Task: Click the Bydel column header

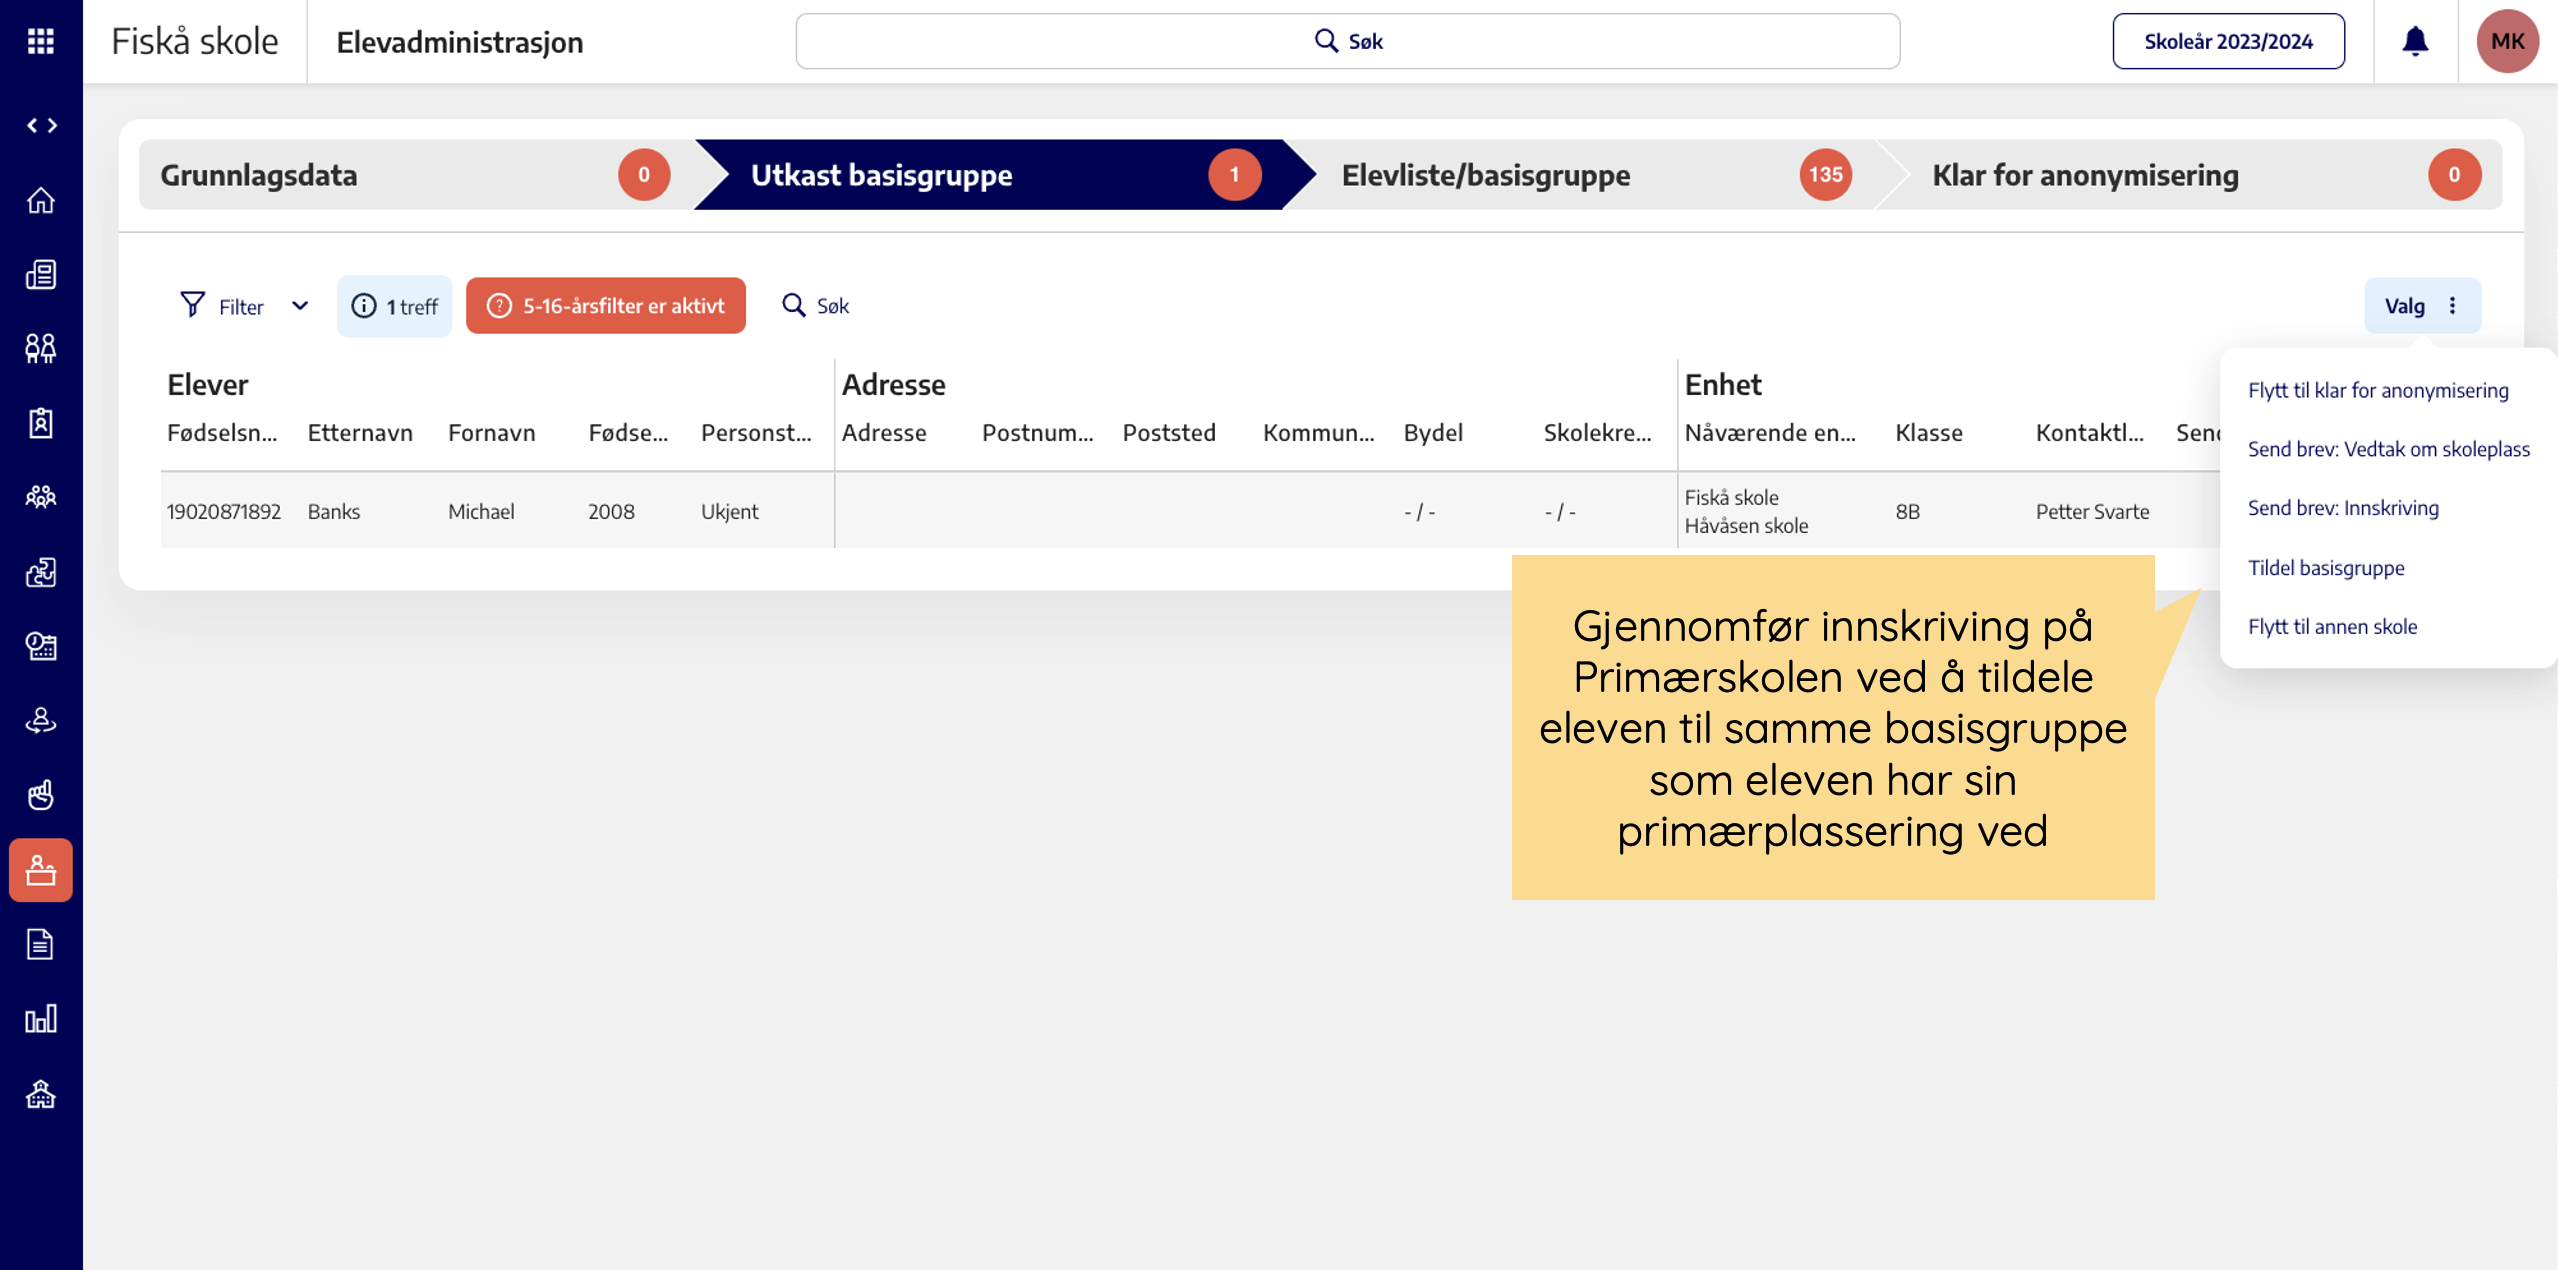Action: 1433,433
